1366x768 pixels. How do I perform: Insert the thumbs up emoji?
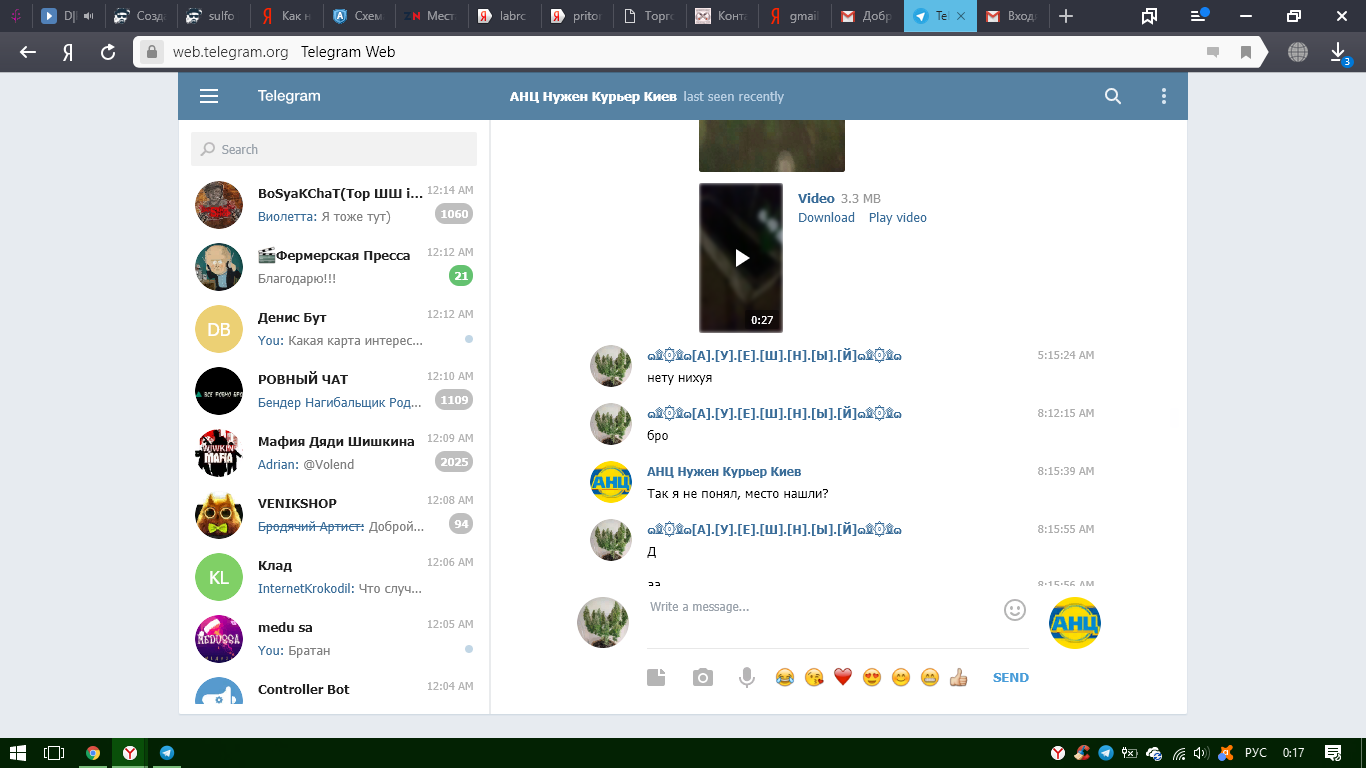(x=959, y=677)
